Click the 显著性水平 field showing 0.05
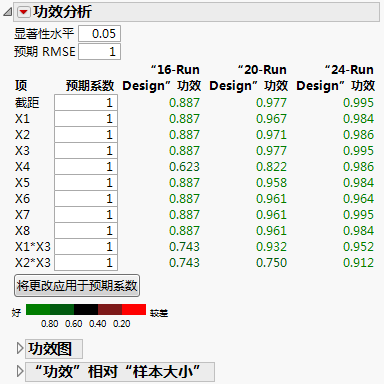384x384 pixels. [x=99, y=34]
